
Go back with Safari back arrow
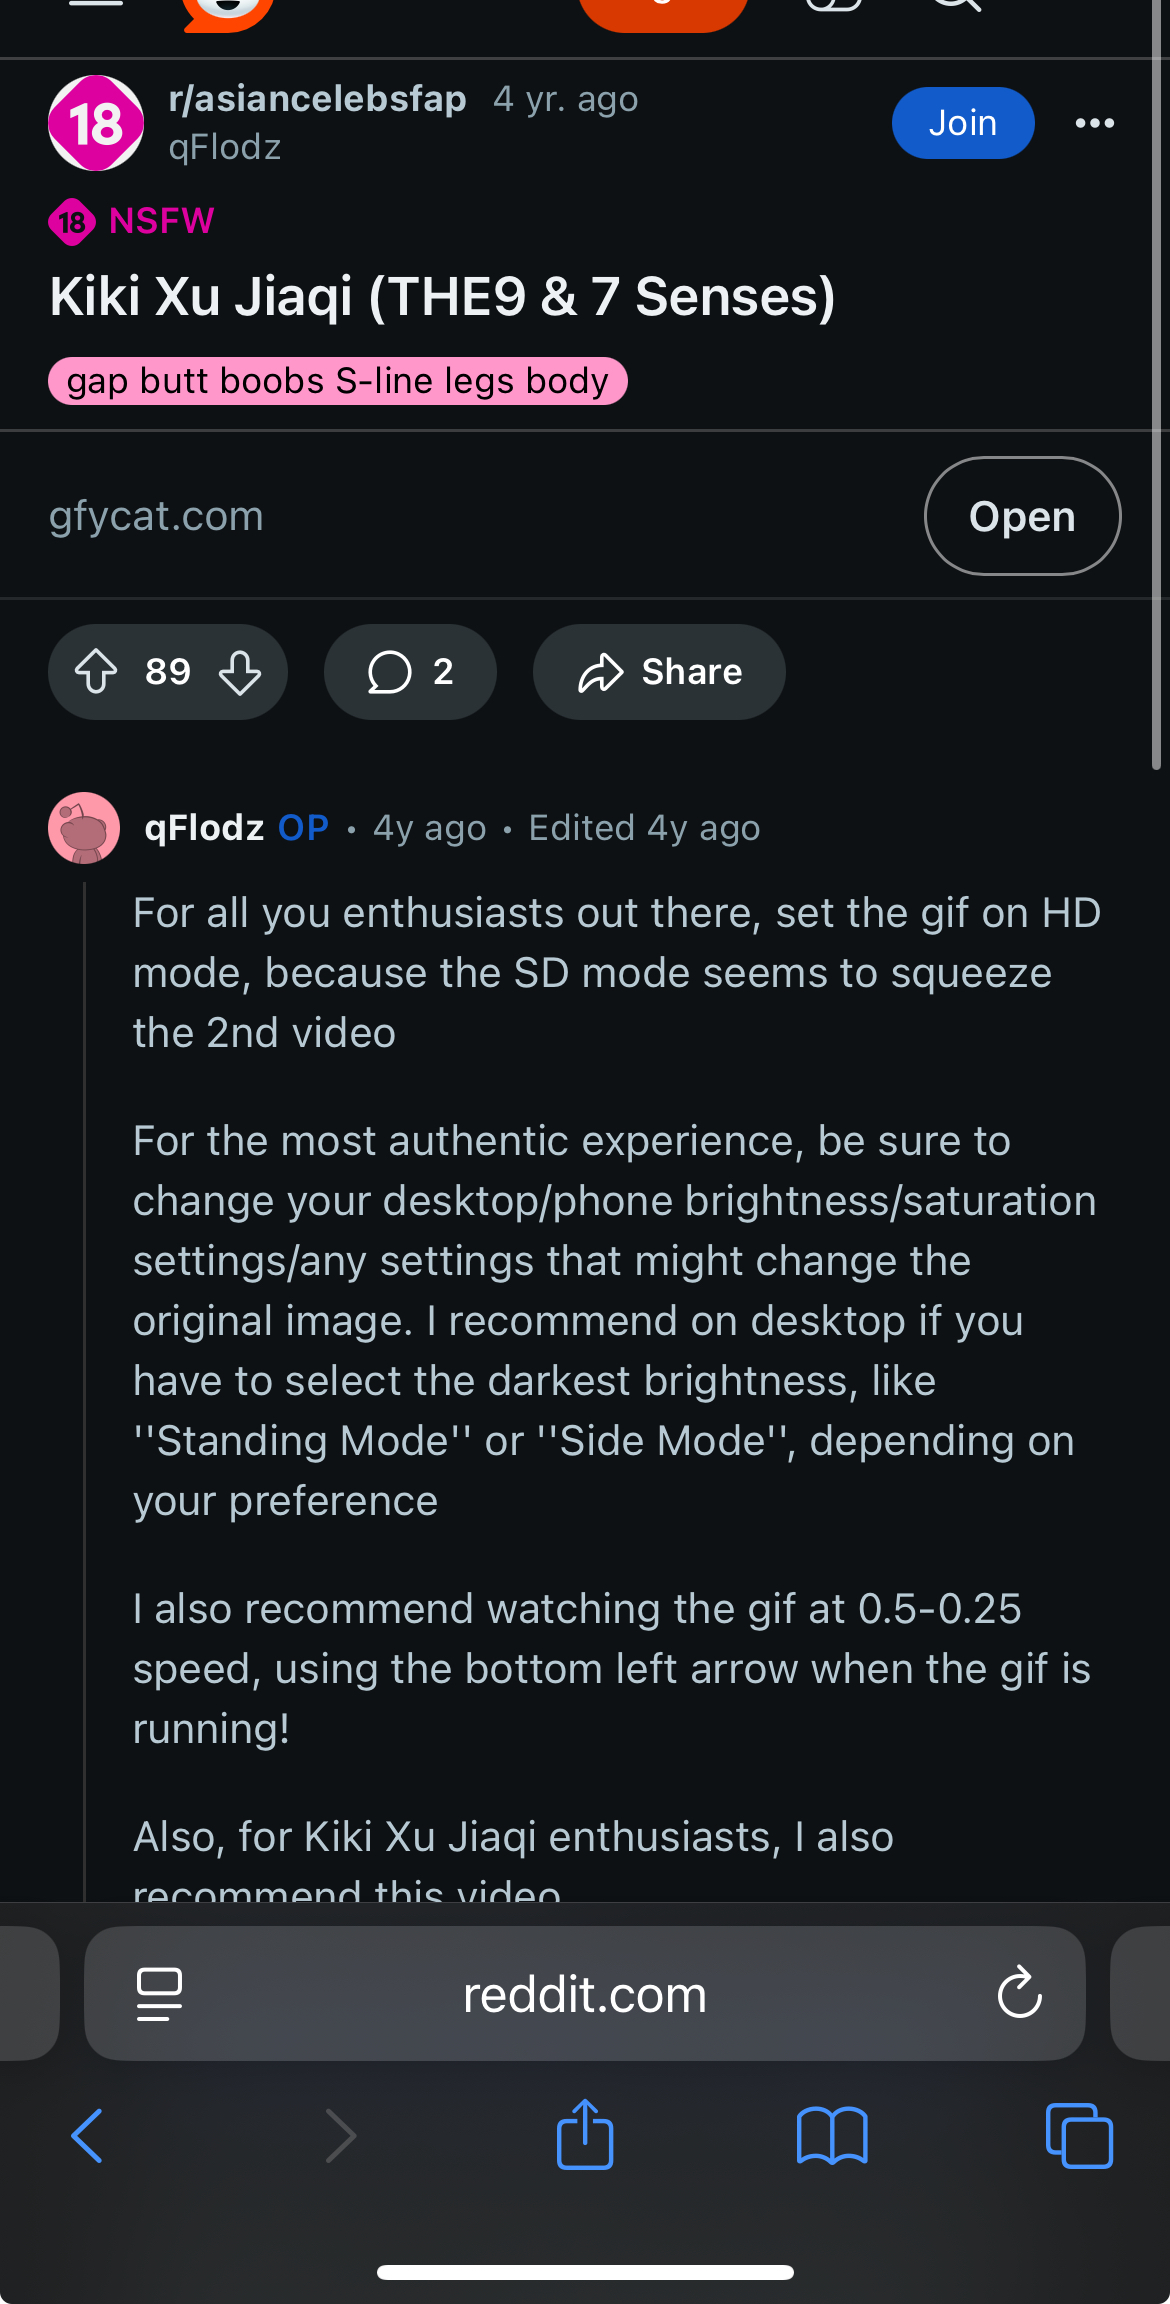coord(88,2136)
